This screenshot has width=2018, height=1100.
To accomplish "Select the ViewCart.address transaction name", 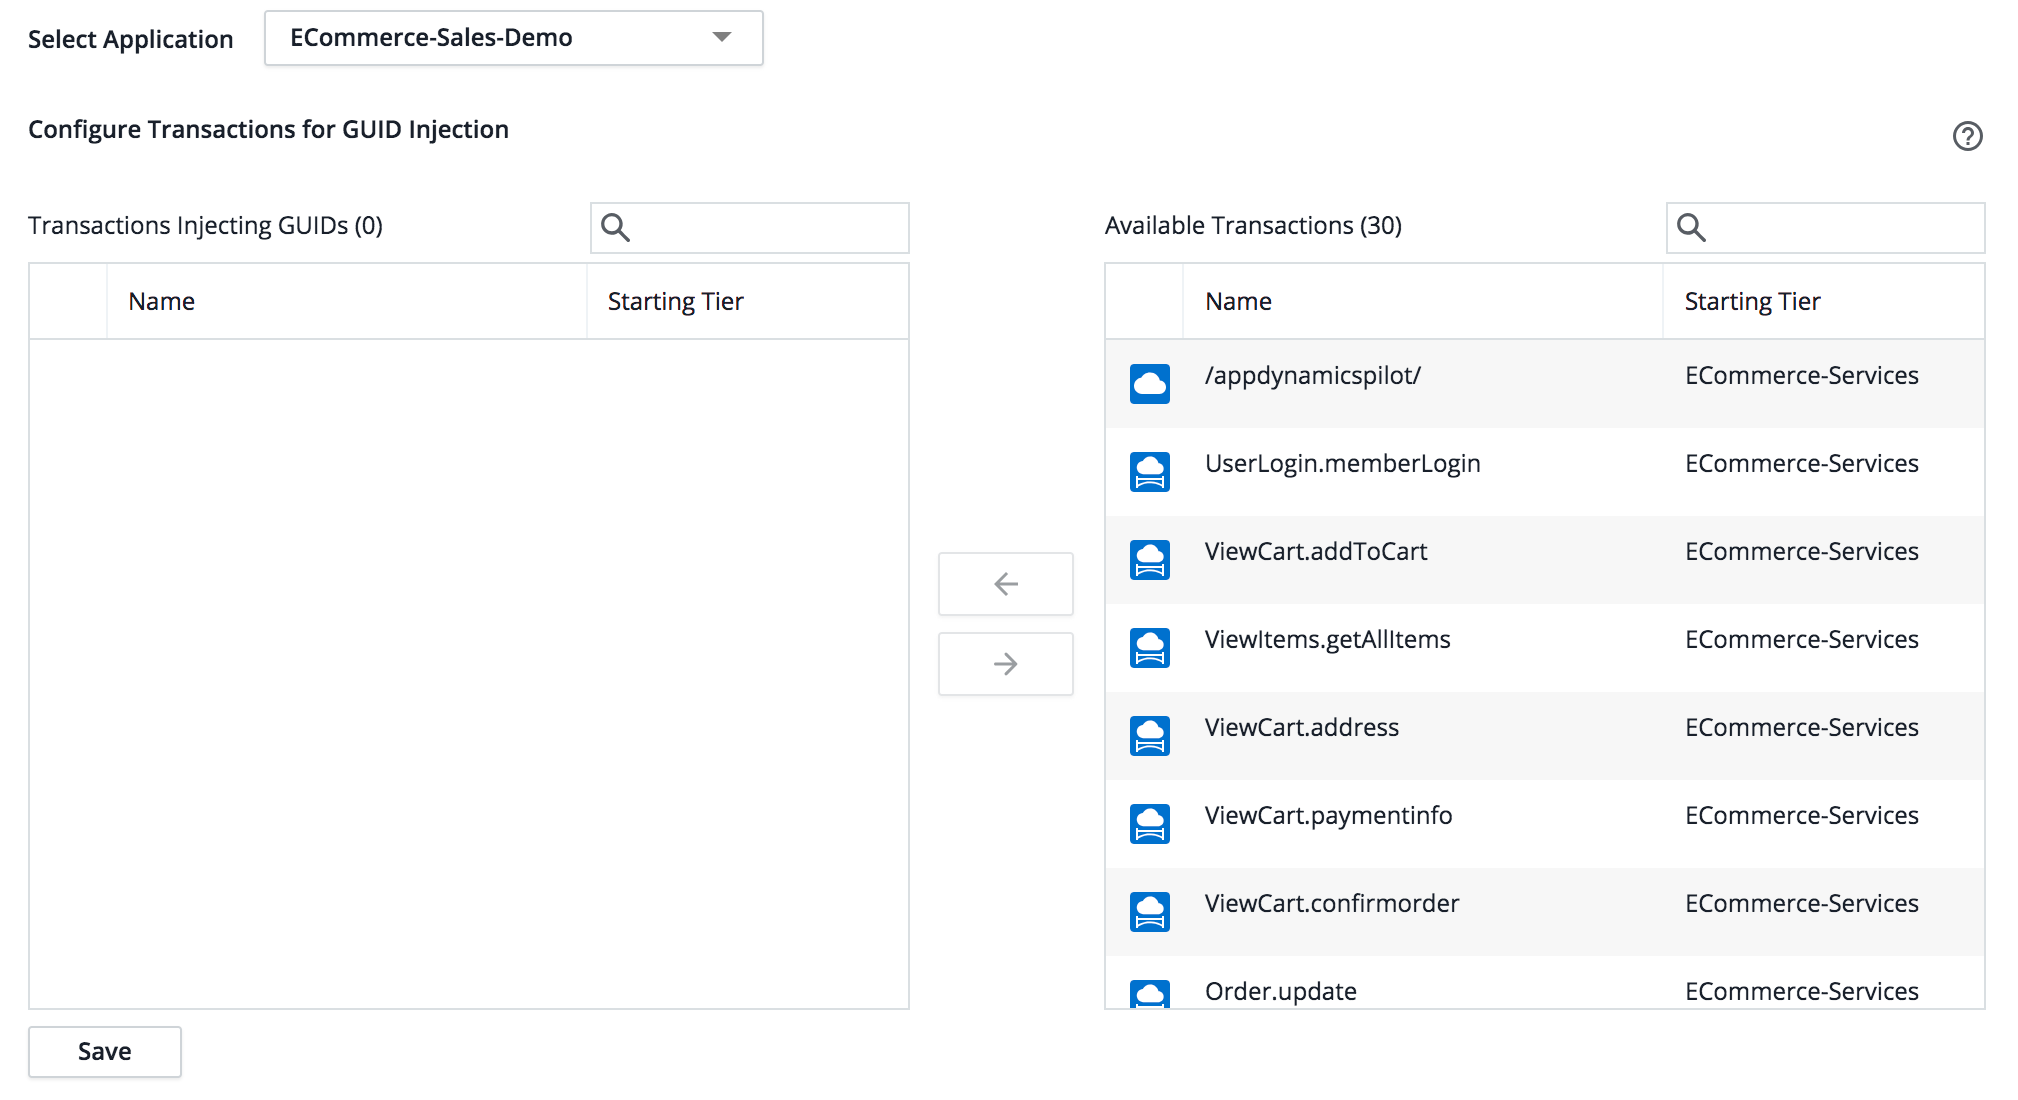I will [x=1301, y=728].
